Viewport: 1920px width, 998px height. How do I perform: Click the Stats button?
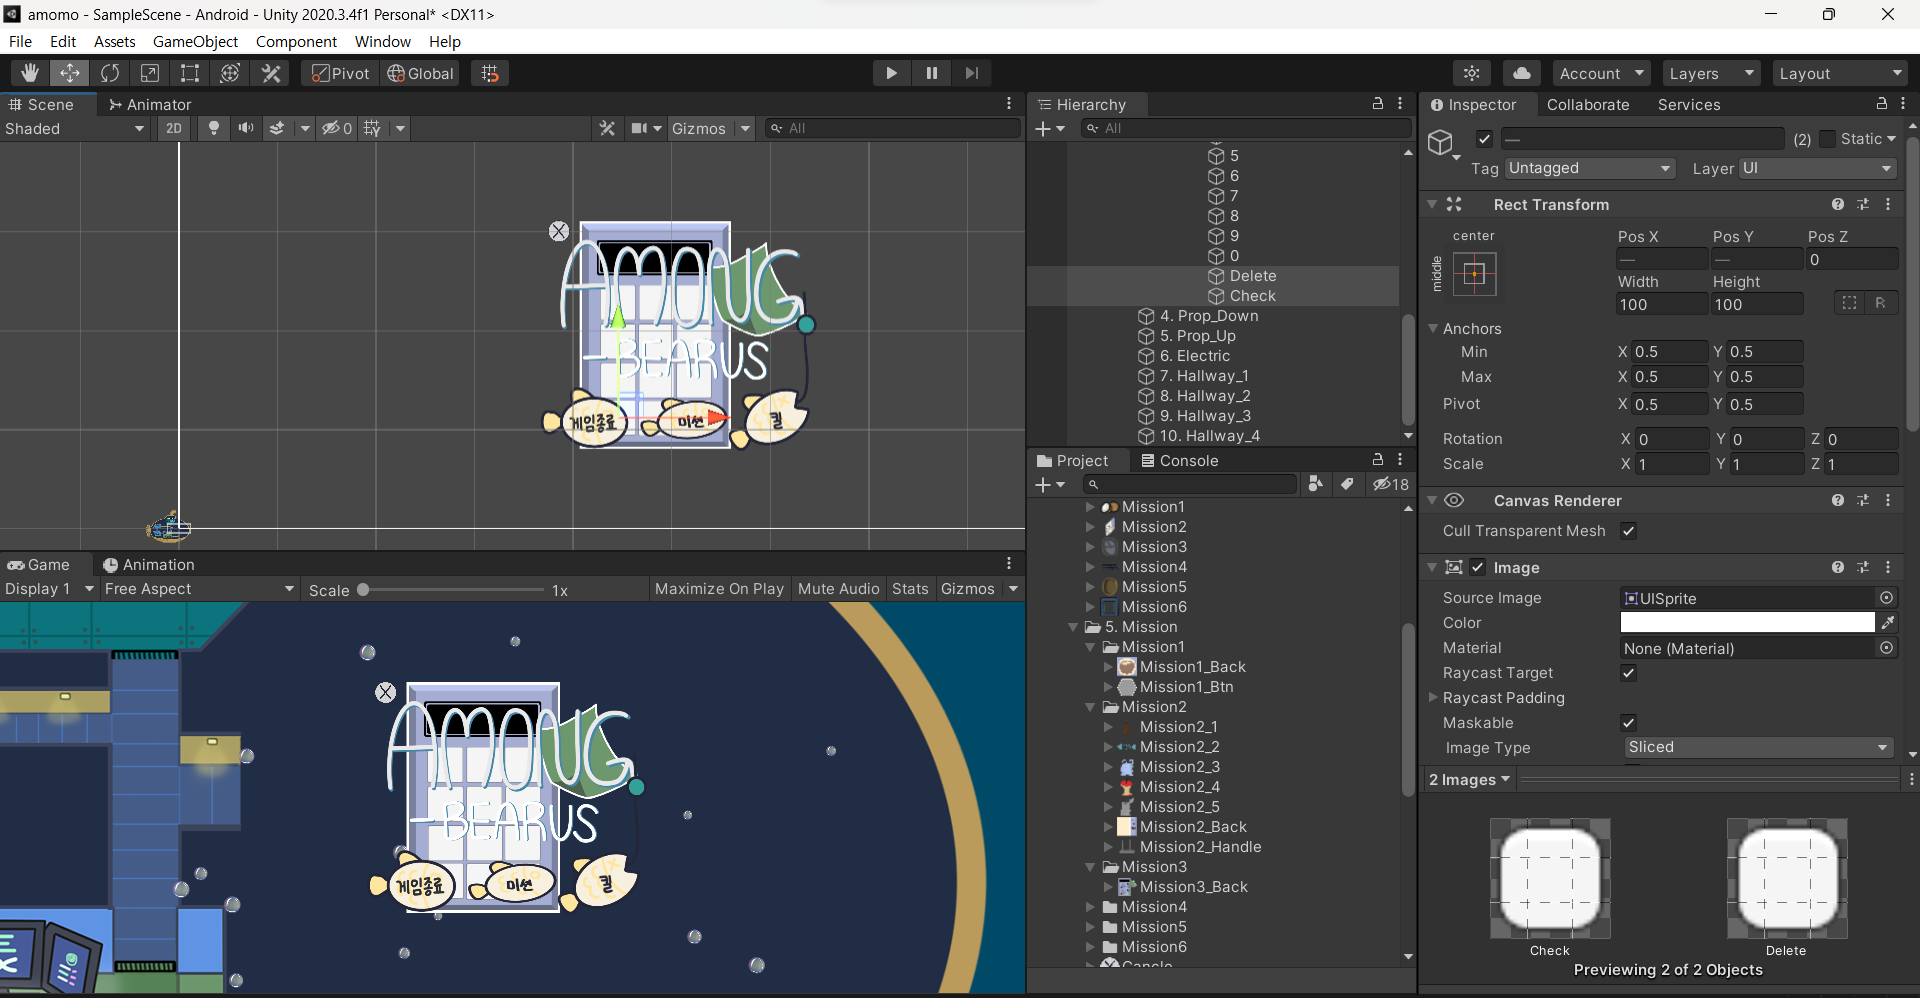point(910,589)
